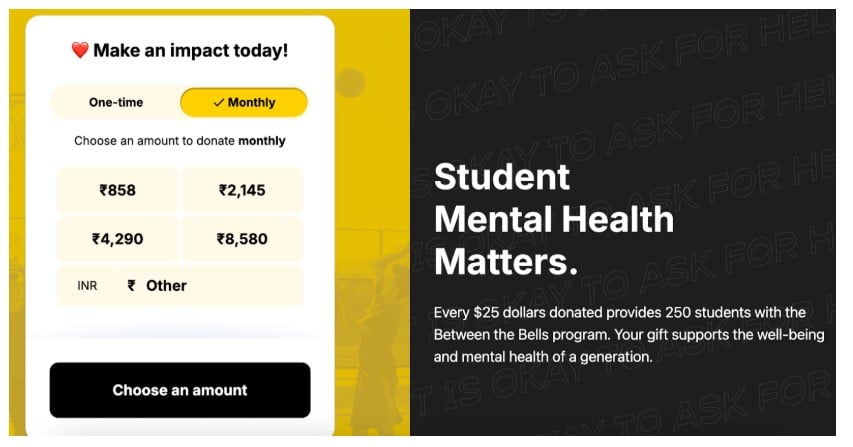Click the Choose an amount to donate text
The image size is (853, 447).
pos(155,141)
